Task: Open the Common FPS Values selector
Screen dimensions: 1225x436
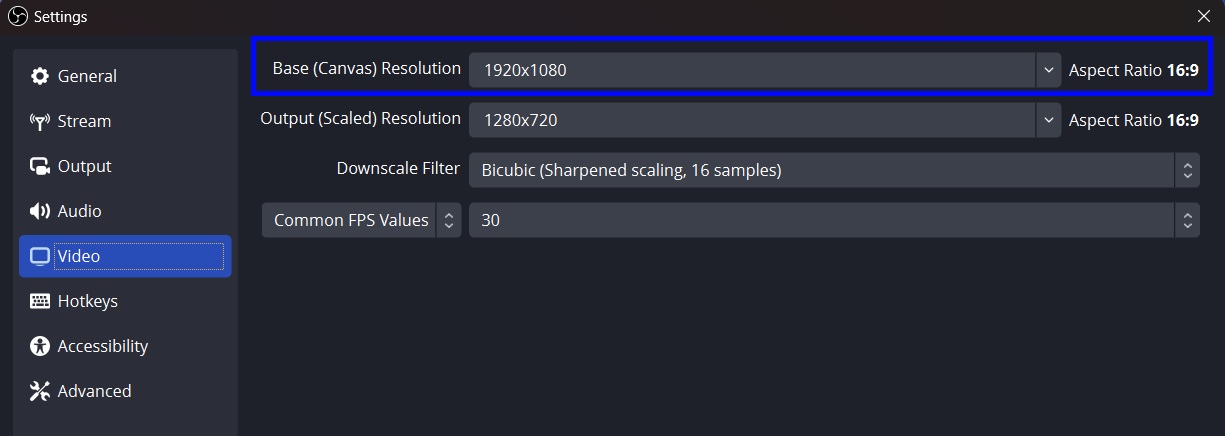Action: (x=361, y=220)
